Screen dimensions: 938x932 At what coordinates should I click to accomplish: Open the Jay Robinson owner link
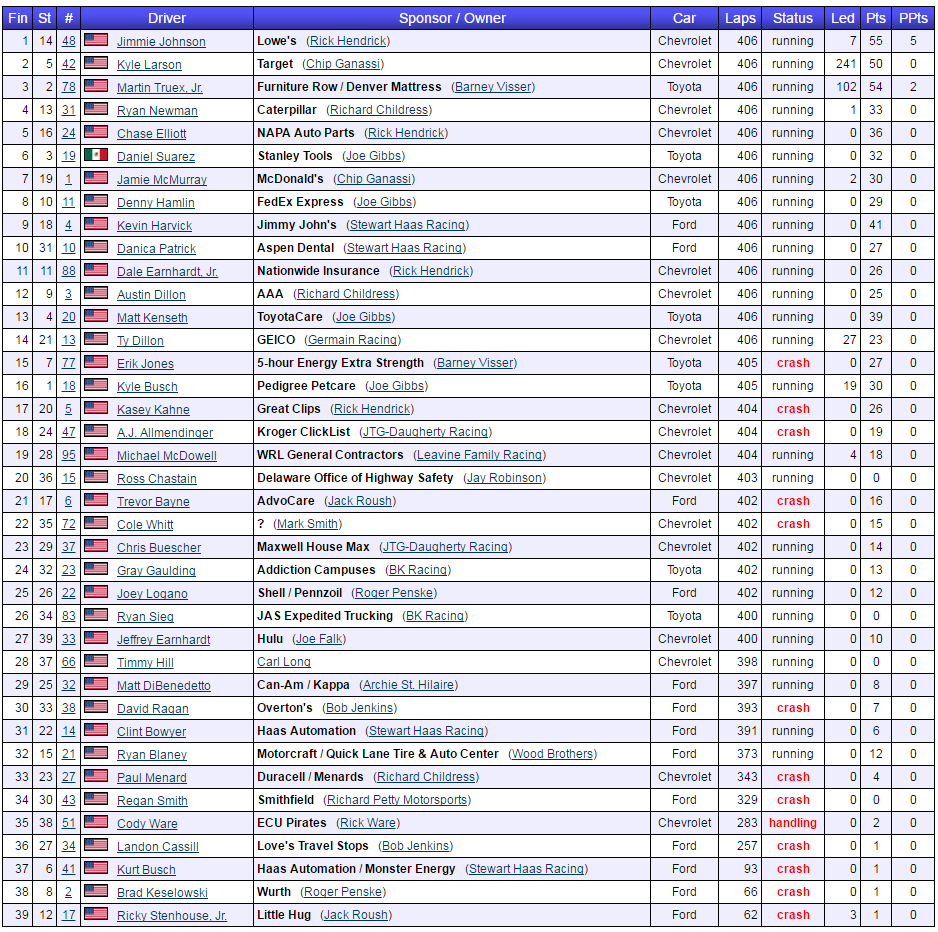[504, 477]
